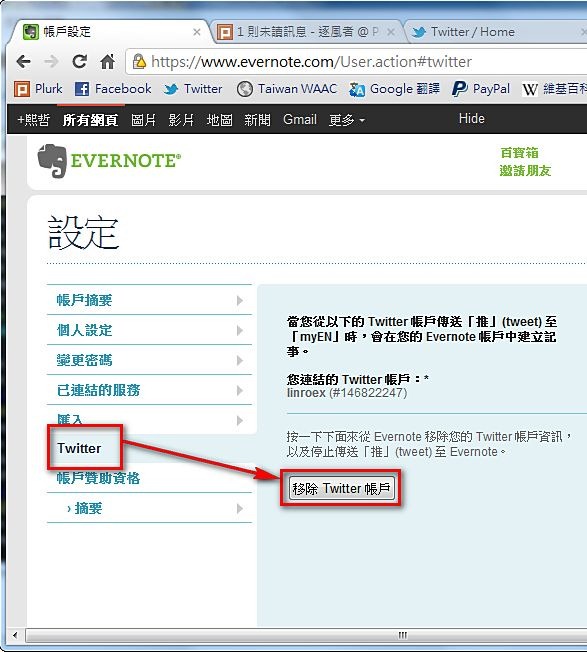Open +熙哲 in Google bar
The image size is (587, 652).
click(x=33, y=120)
